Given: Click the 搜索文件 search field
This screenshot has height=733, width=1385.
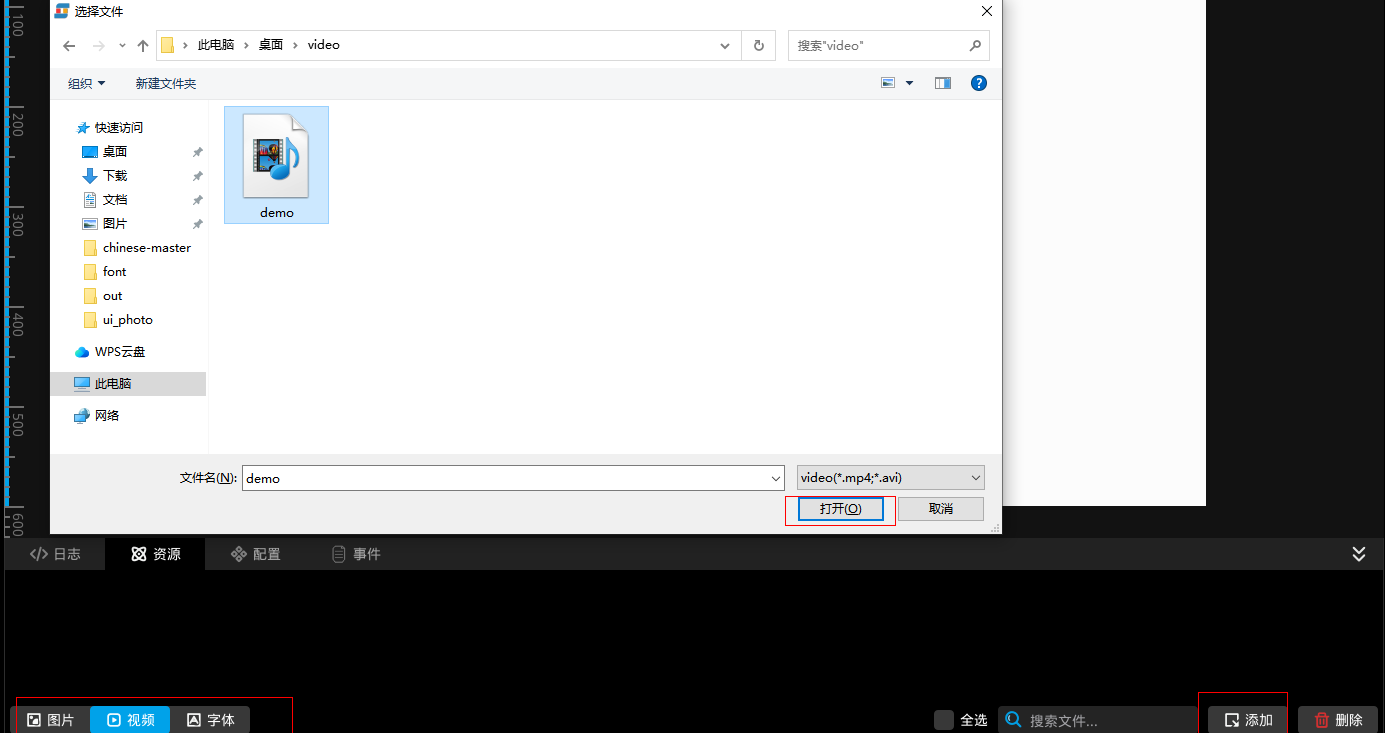Looking at the screenshot, I should (x=1098, y=720).
